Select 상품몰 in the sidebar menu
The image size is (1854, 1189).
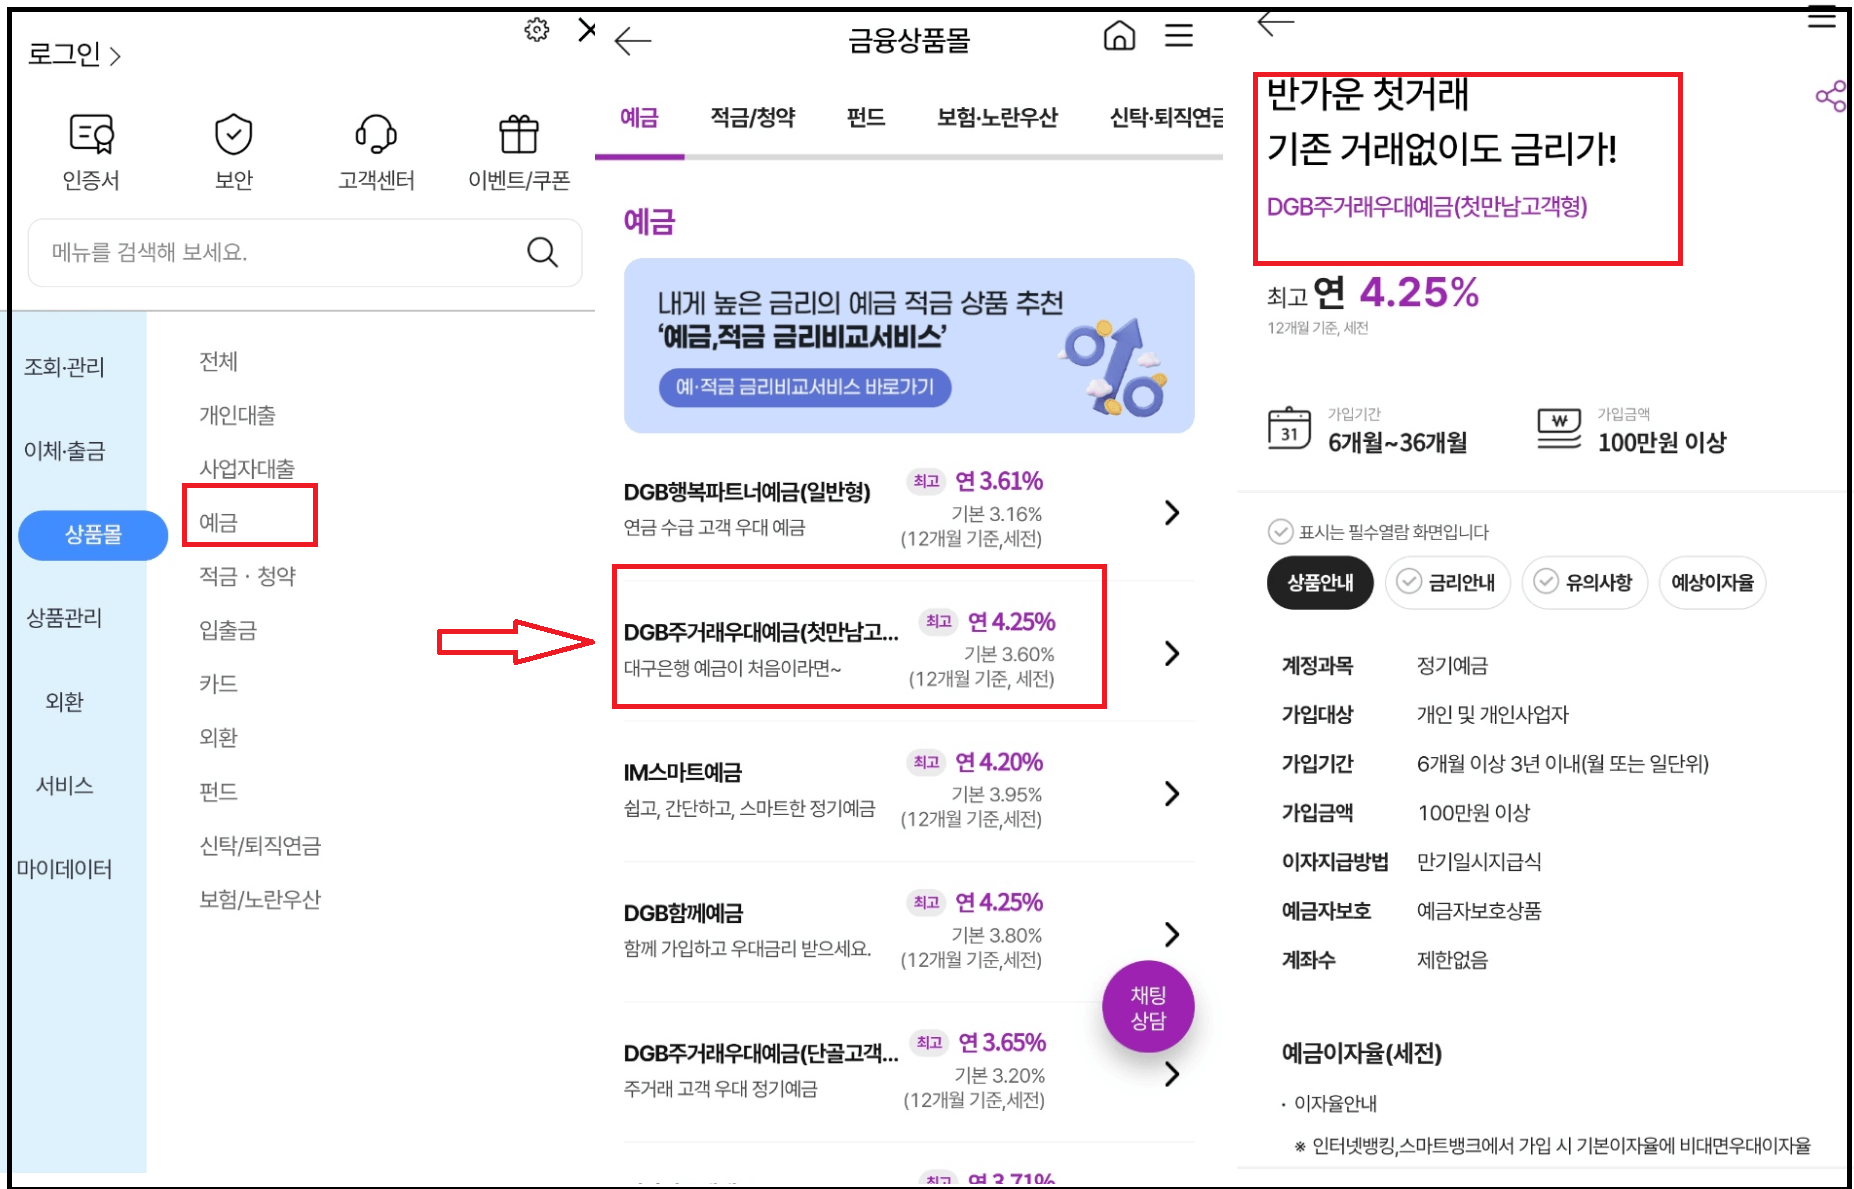pyautogui.click(x=92, y=535)
